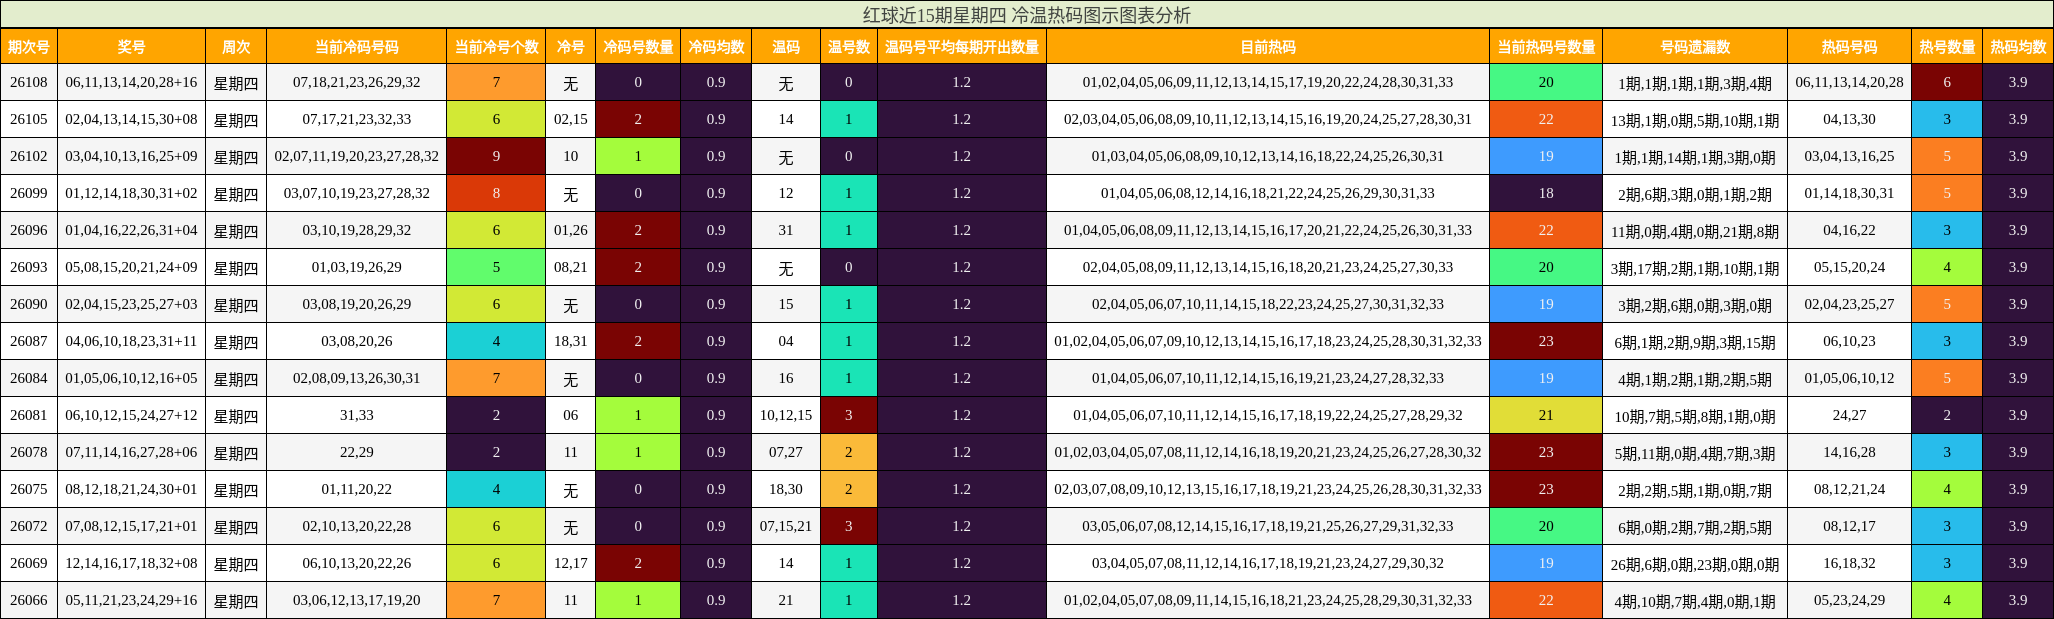The image size is (2054, 619).
Task: Click the 热号数量 column header
Action: tap(1947, 47)
